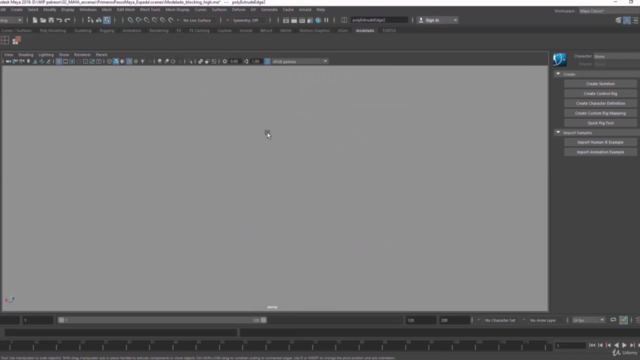
Task: Open the Edit Mesh menu
Action: tap(125, 9)
